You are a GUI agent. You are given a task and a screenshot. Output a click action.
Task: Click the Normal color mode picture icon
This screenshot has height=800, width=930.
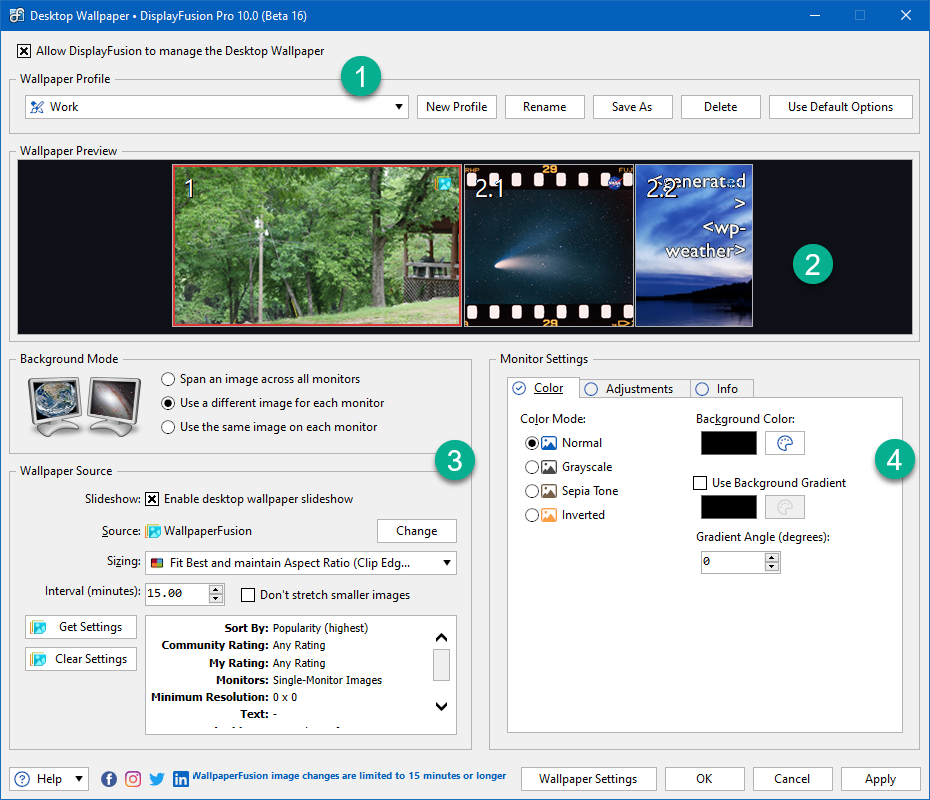[549, 443]
